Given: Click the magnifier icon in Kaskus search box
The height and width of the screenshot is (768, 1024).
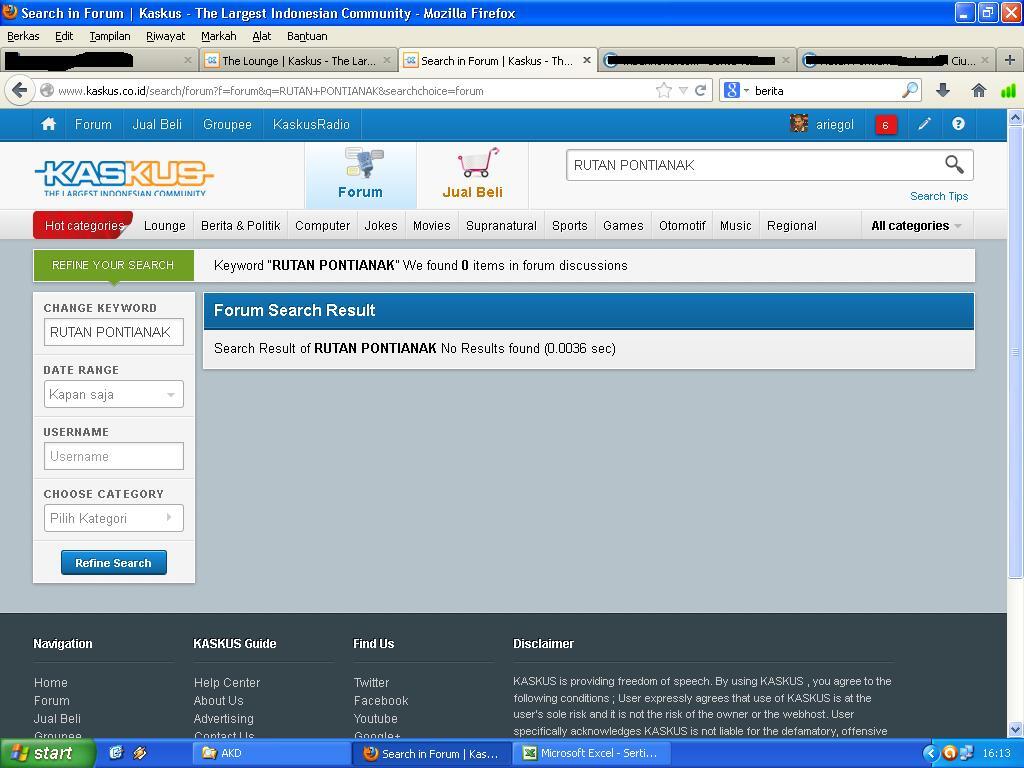Looking at the screenshot, I should pyautogui.click(x=954, y=165).
